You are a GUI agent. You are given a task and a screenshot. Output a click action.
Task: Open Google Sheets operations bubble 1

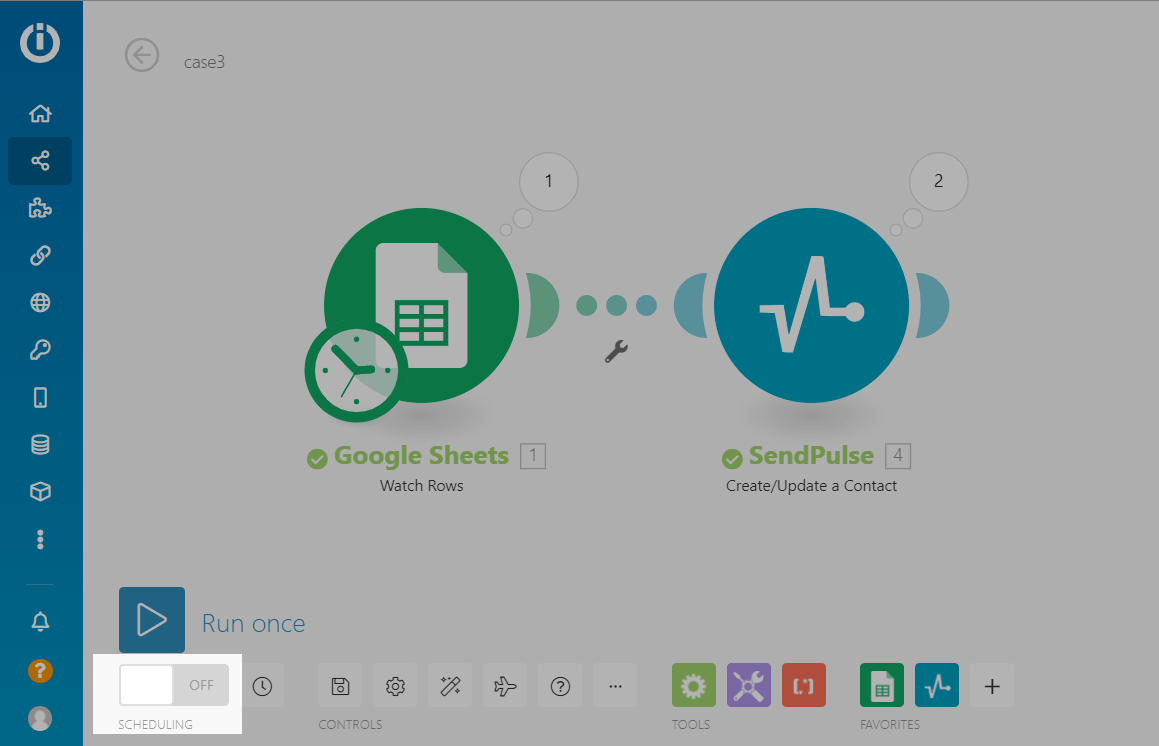[x=548, y=182]
